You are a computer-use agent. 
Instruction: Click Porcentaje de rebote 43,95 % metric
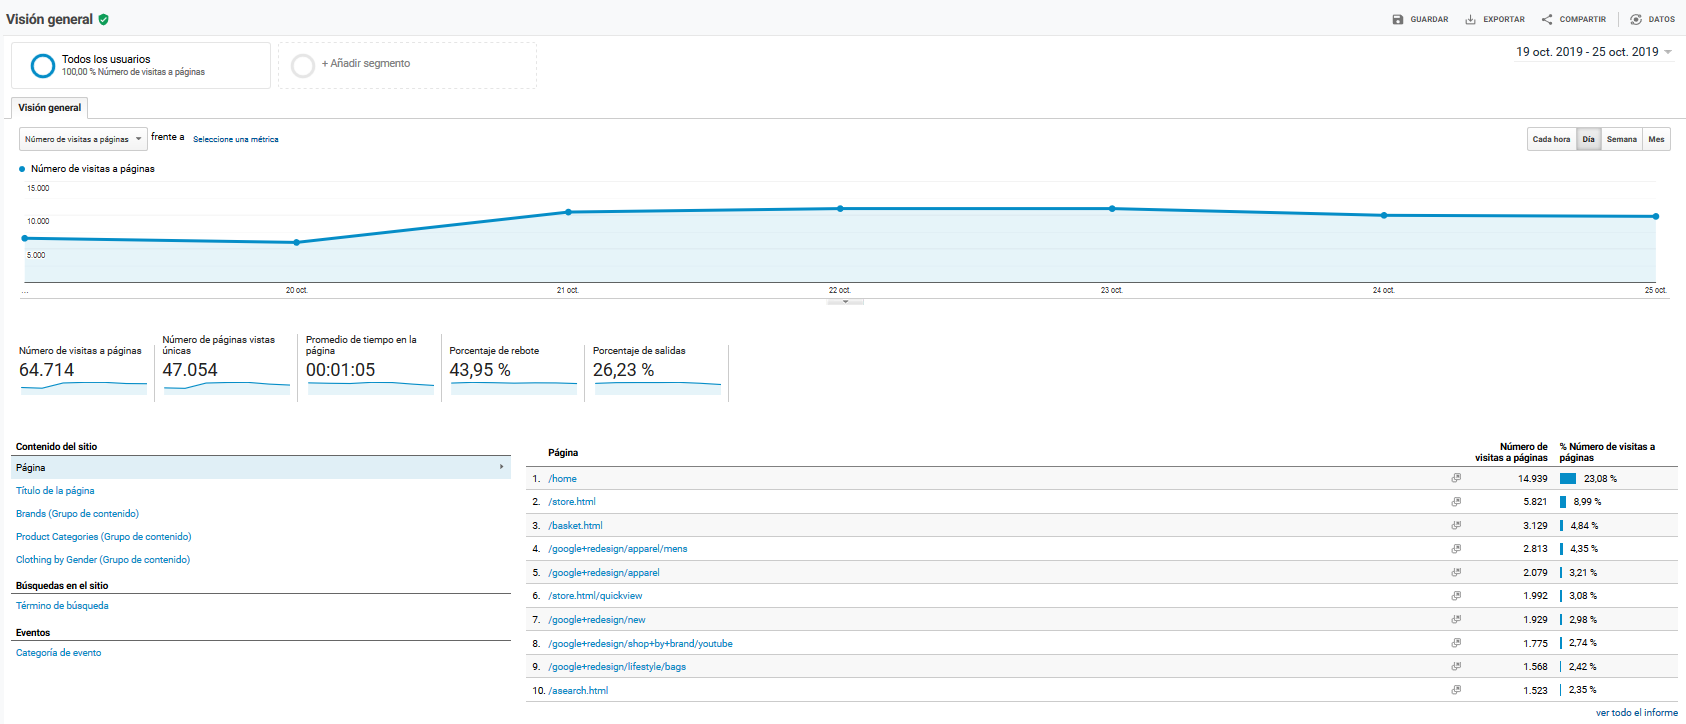(513, 370)
